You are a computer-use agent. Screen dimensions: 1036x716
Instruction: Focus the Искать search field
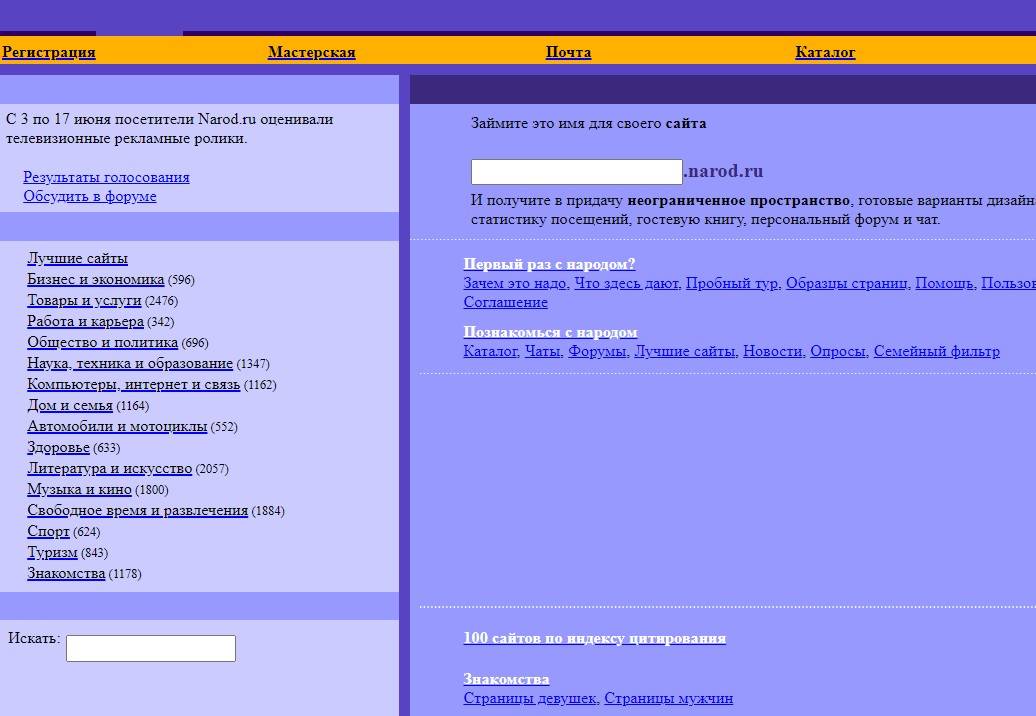pyautogui.click(x=151, y=648)
